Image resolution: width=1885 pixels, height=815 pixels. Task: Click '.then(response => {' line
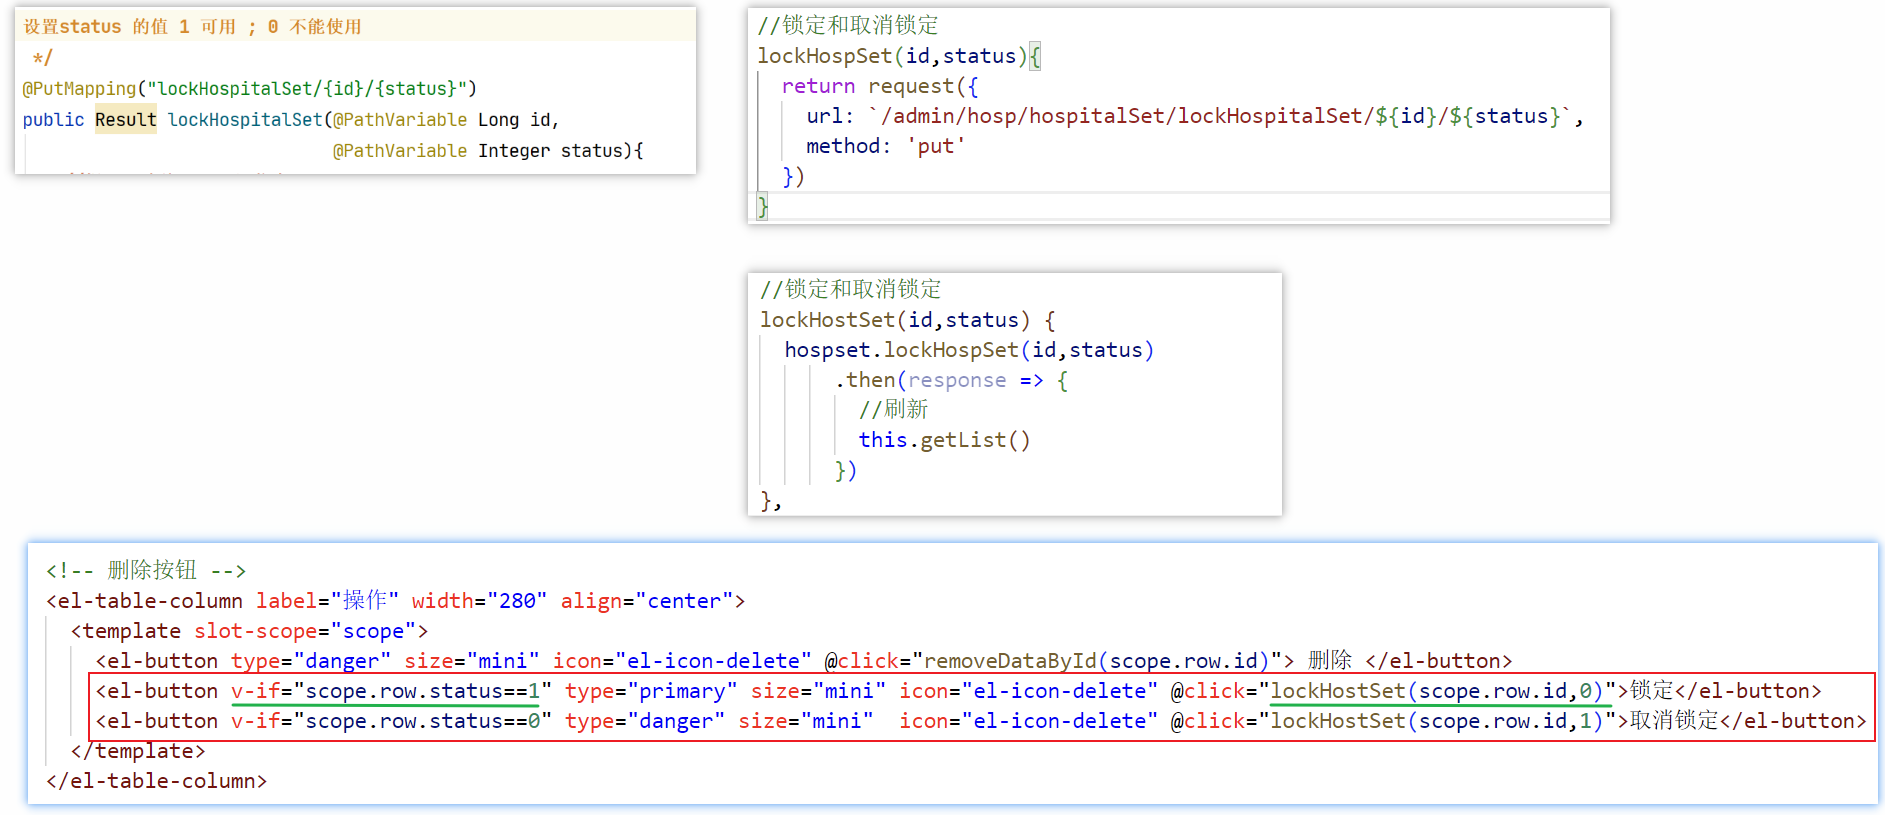pyautogui.click(x=951, y=380)
